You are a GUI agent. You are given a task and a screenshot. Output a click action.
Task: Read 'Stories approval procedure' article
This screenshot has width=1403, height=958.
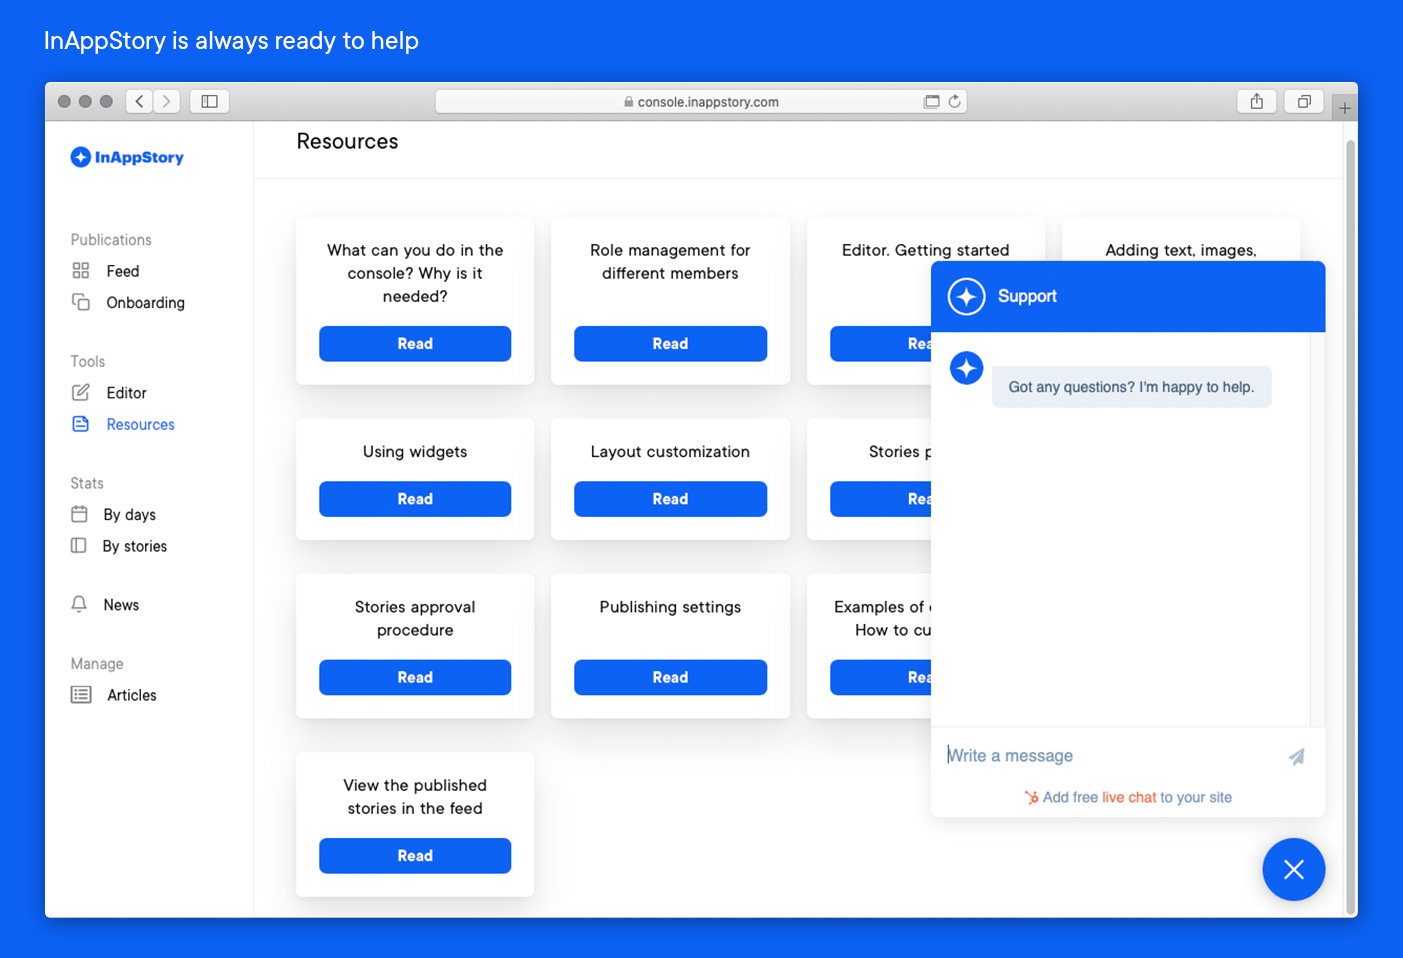[x=415, y=677]
